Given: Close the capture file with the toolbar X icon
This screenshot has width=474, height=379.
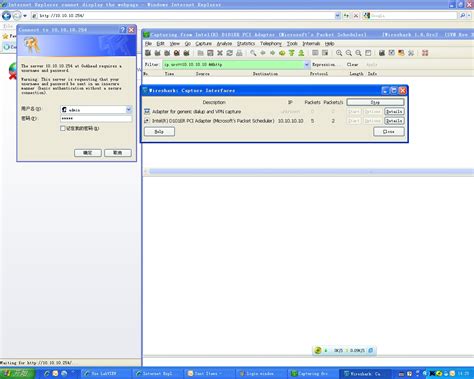Looking at the screenshot, I should tap(220, 53).
